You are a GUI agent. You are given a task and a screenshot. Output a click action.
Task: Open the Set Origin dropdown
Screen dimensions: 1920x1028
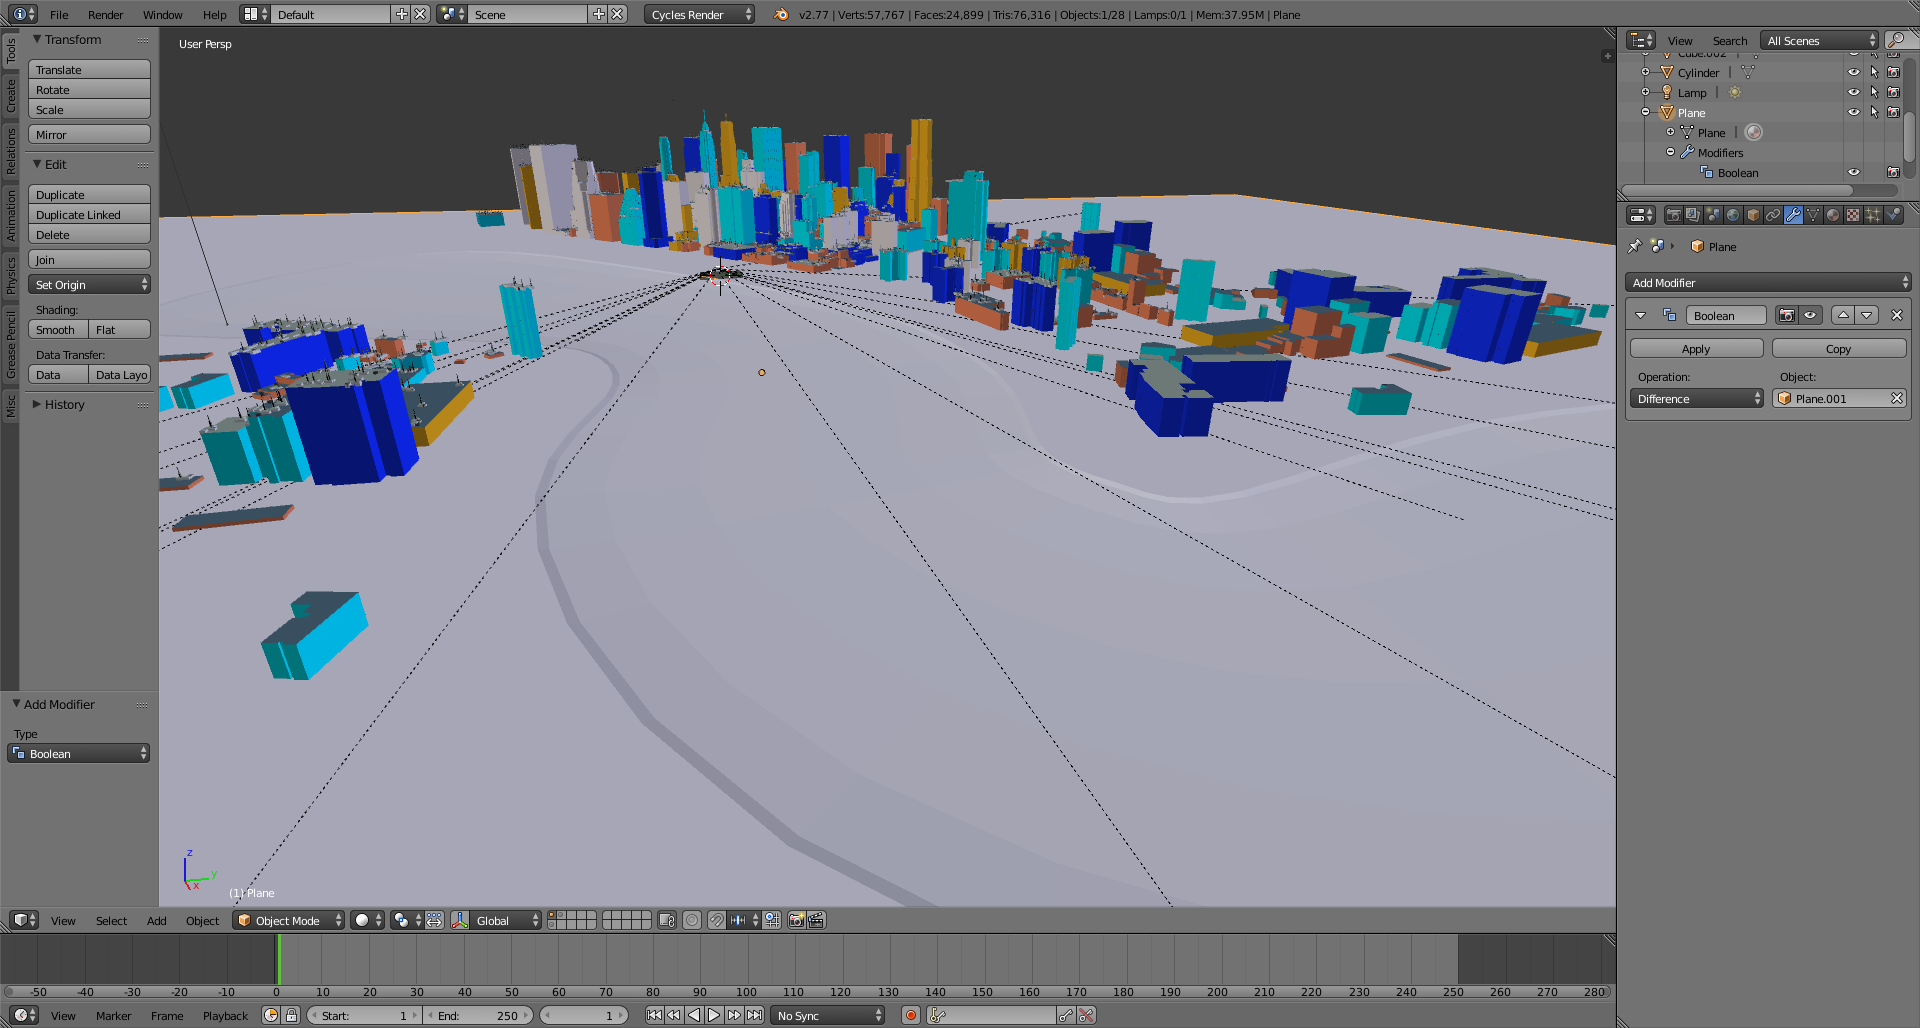89,284
